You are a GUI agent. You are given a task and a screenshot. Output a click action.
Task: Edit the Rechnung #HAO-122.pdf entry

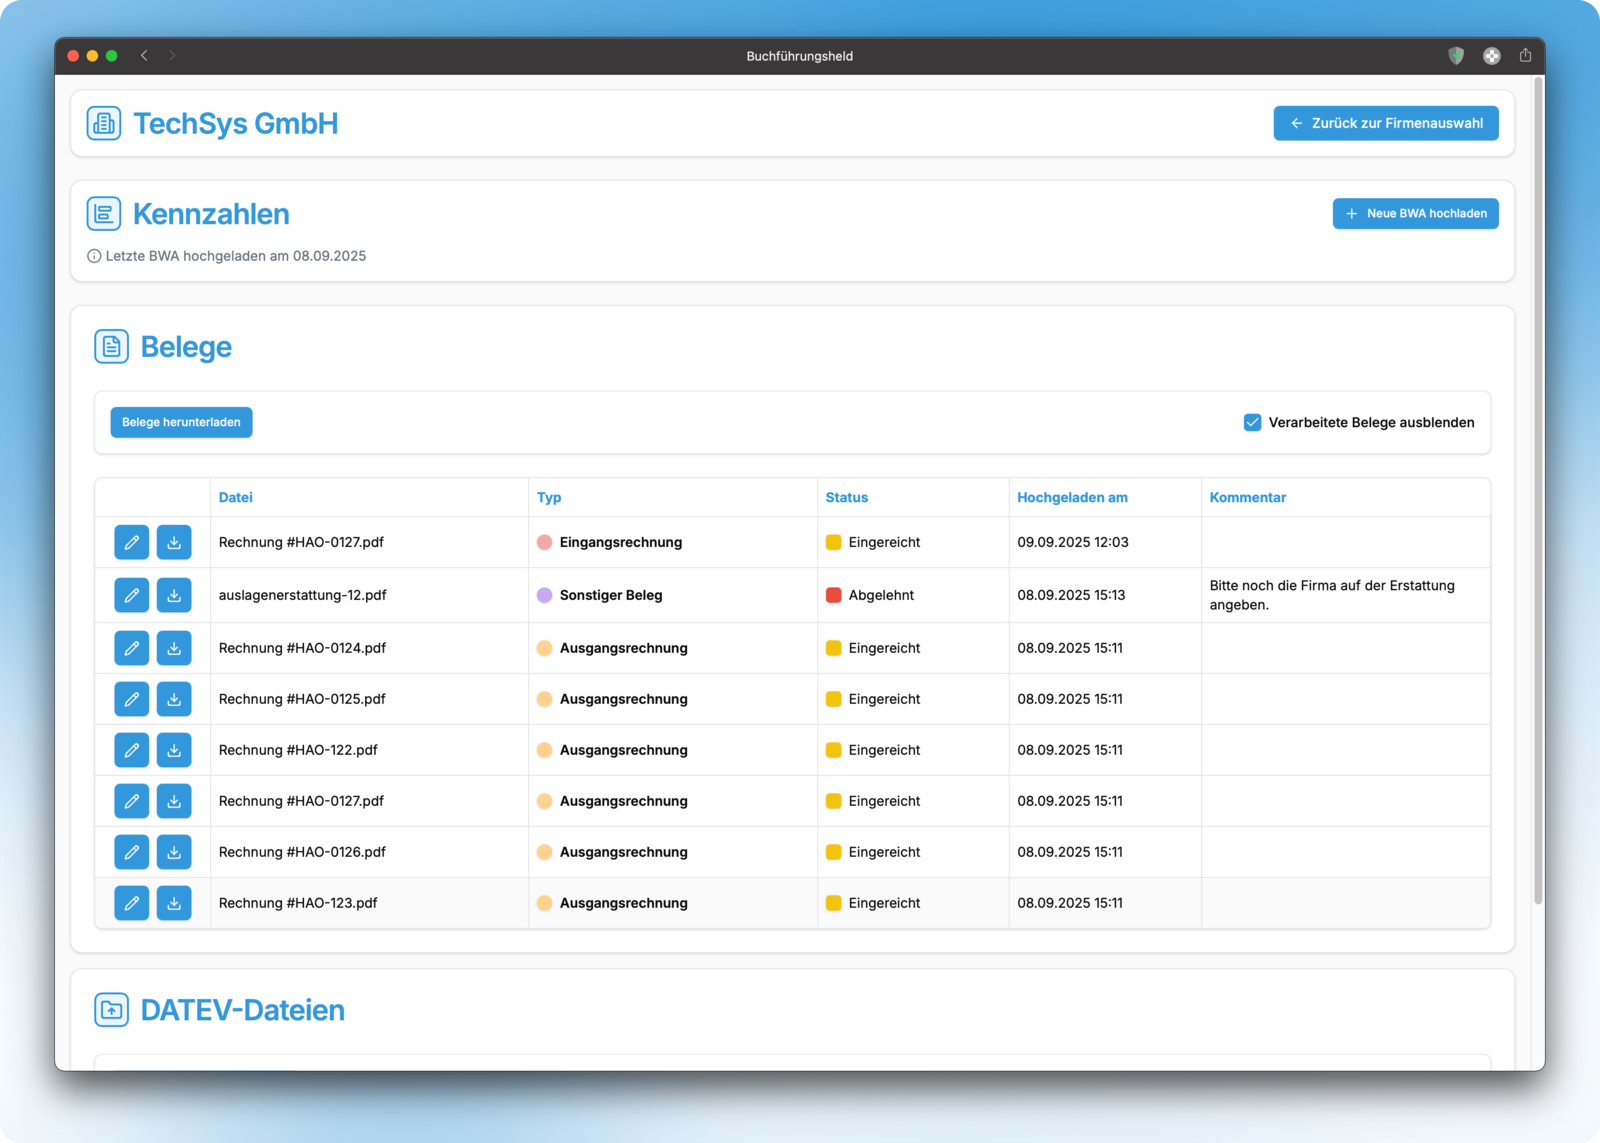[x=131, y=750]
